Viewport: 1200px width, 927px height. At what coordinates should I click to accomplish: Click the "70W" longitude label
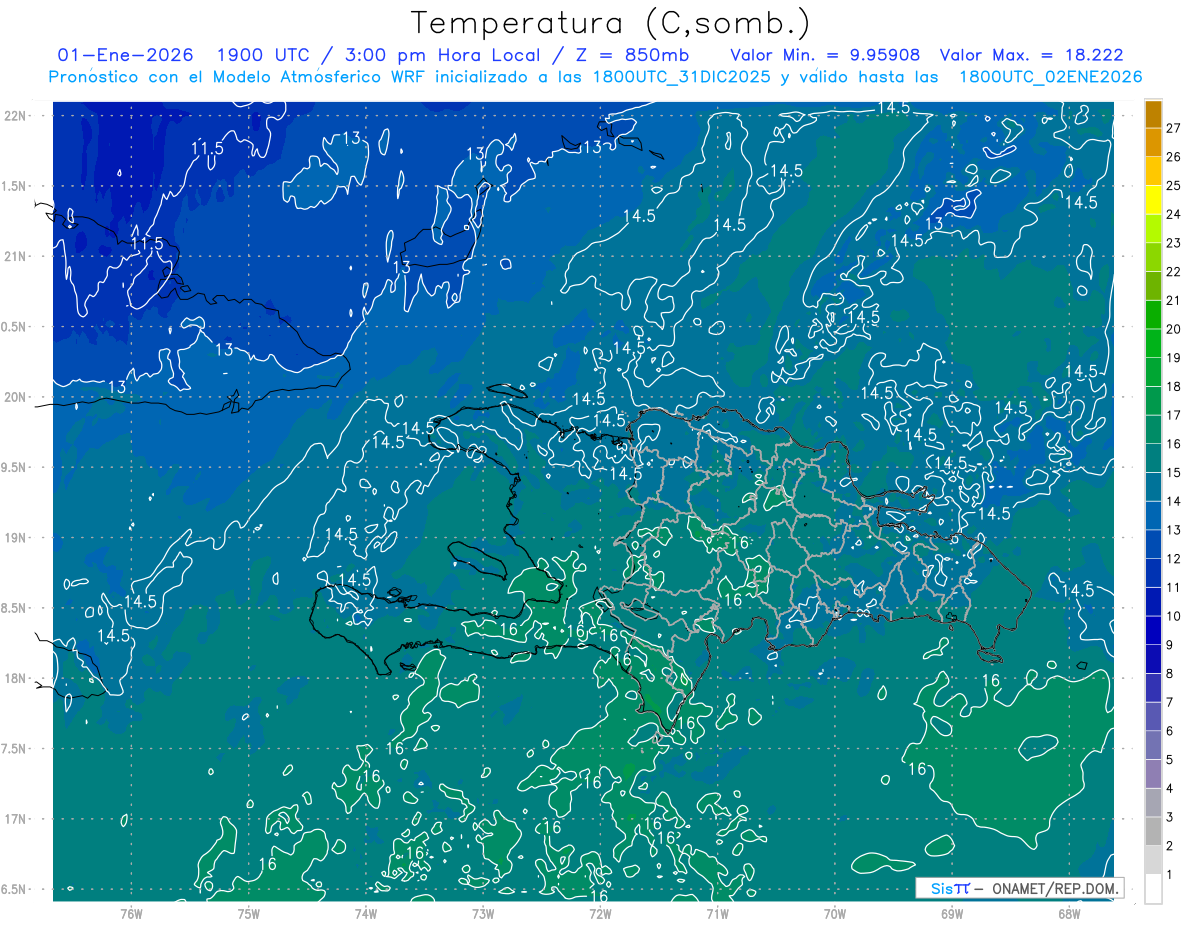(834, 913)
